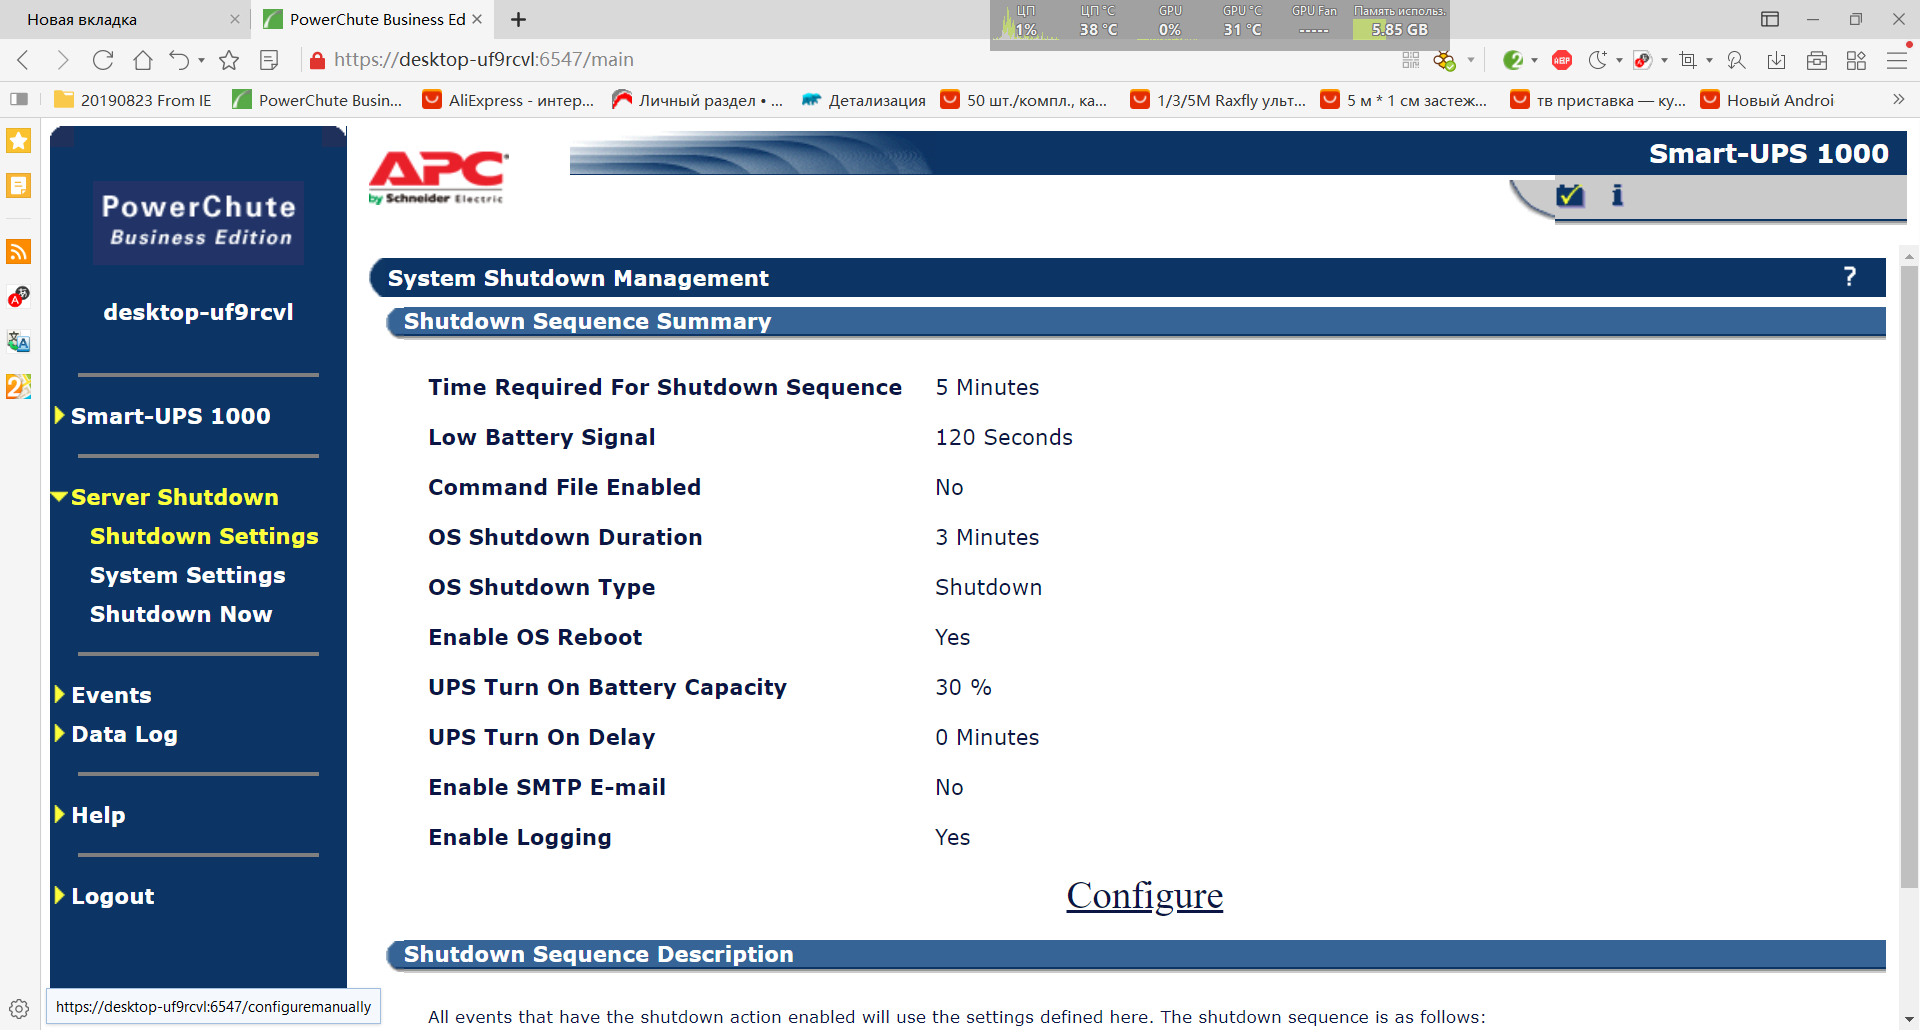
Task: Open the reader mode page icon
Action: pyautogui.click(x=269, y=60)
